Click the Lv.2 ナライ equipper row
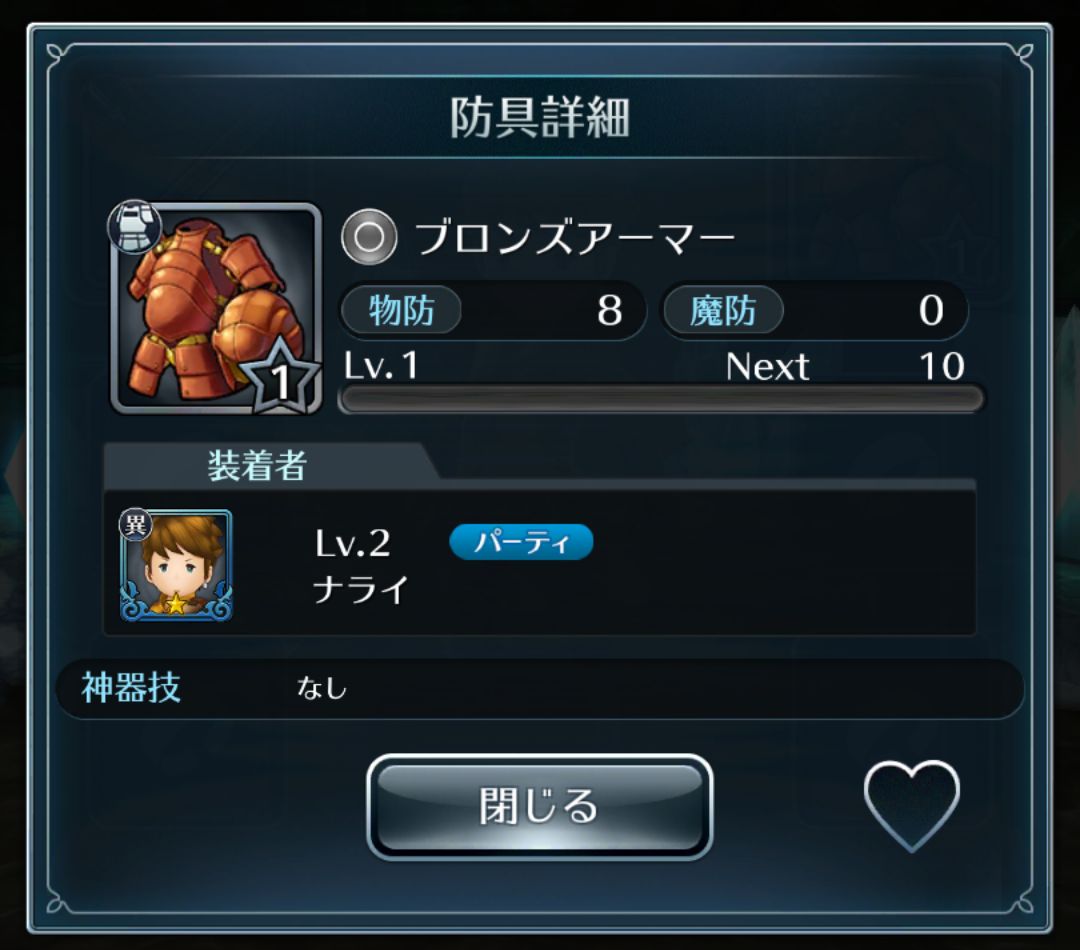The image size is (1080, 950). coord(539,564)
